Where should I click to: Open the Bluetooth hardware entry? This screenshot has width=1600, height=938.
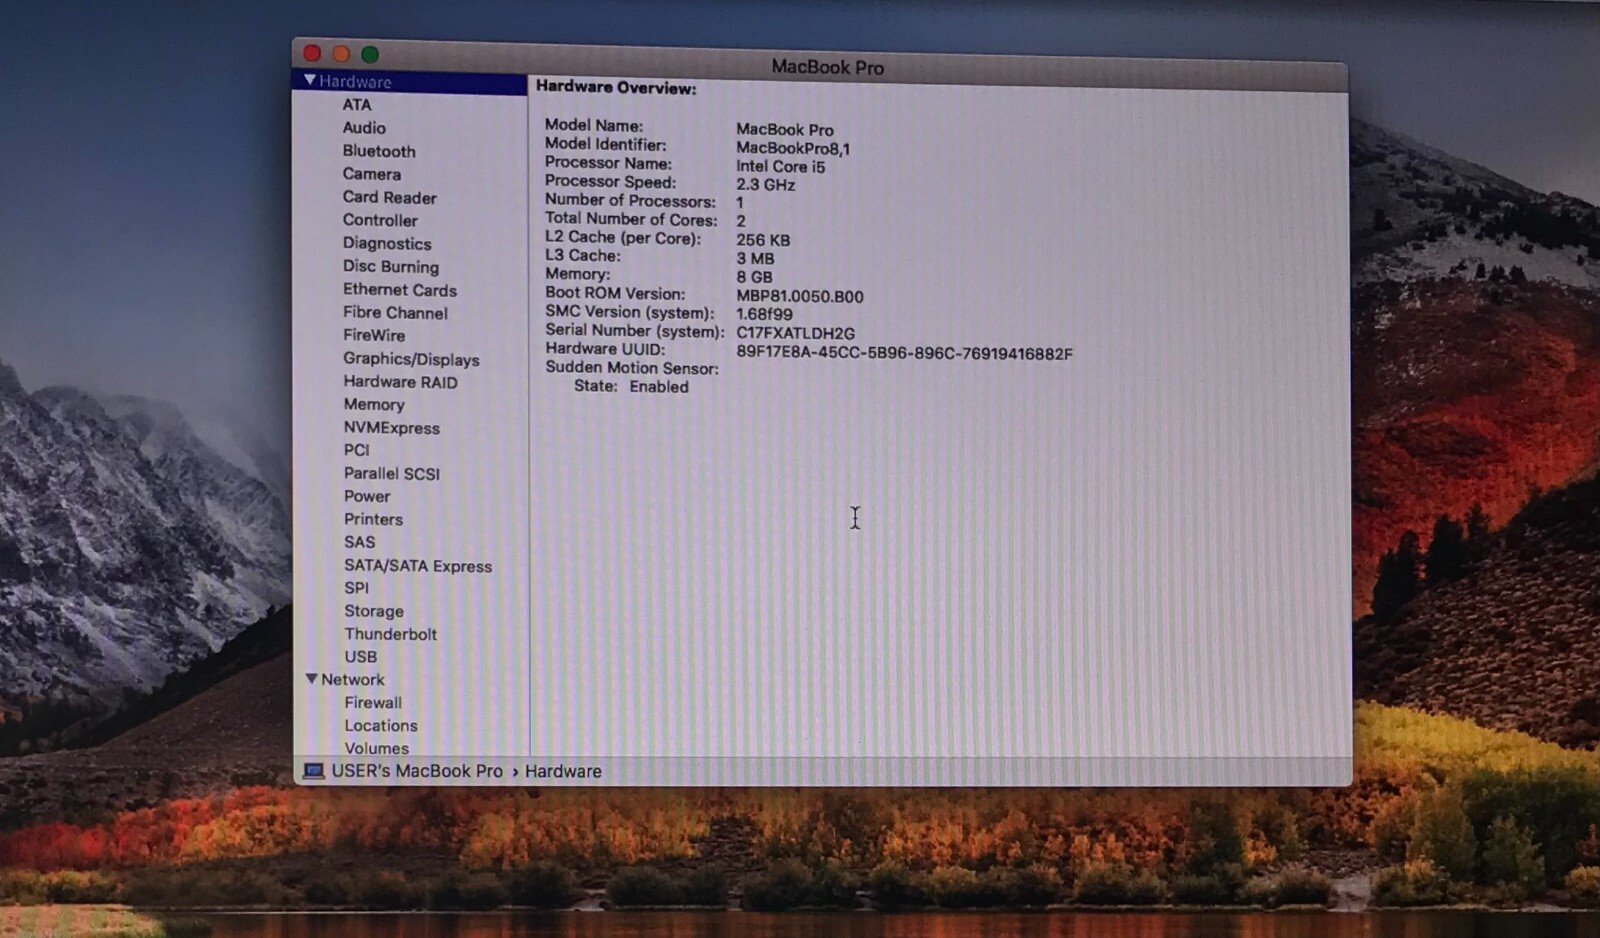[x=379, y=150]
